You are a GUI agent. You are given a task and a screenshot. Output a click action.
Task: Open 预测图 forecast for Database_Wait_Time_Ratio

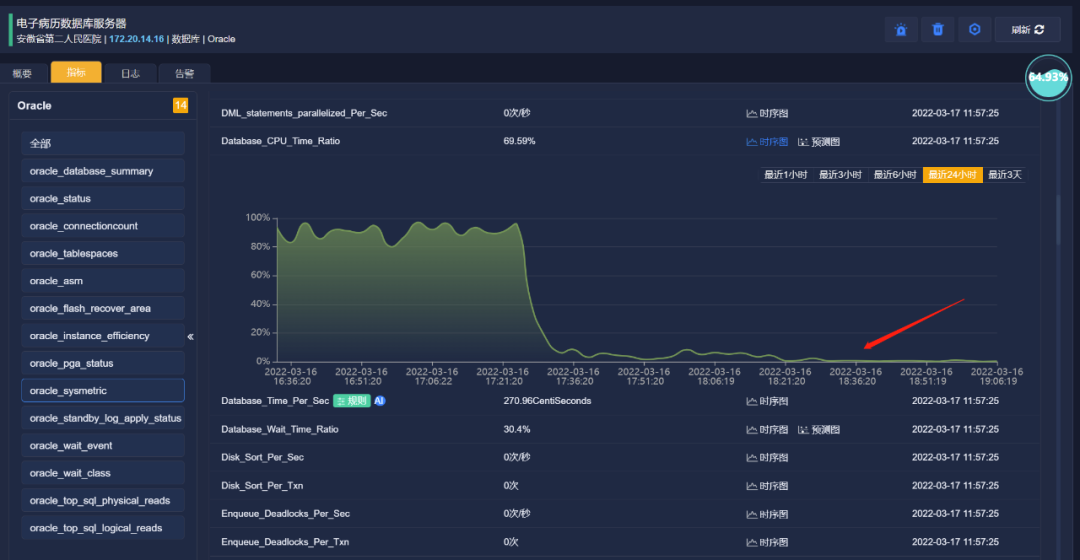coord(819,430)
